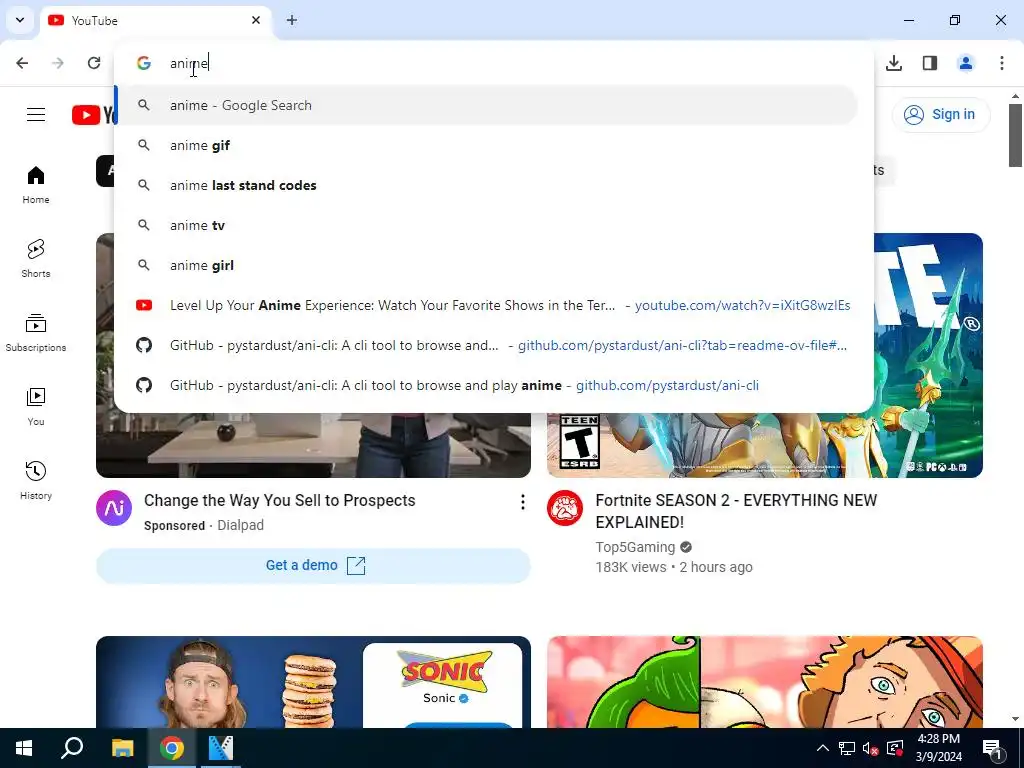Open tab search dropdown arrow
Image resolution: width=1024 pixels, height=768 pixels.
pos(20,20)
